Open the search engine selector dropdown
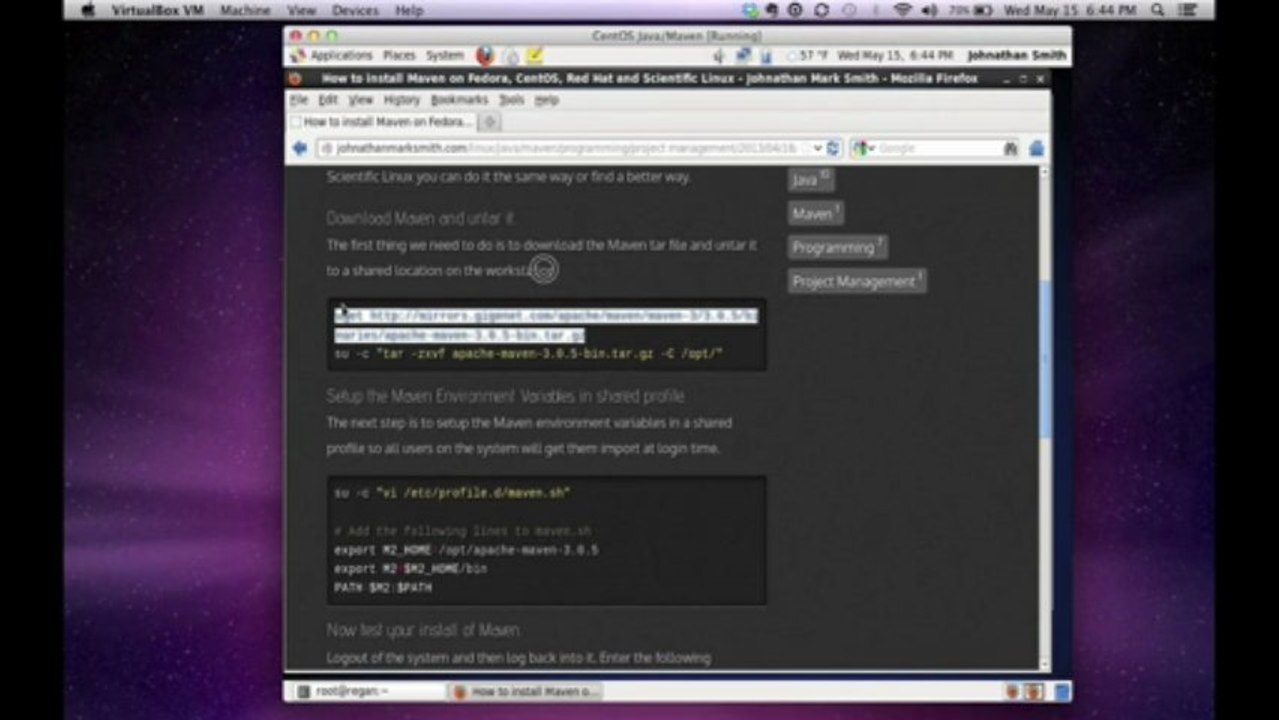 coord(863,148)
